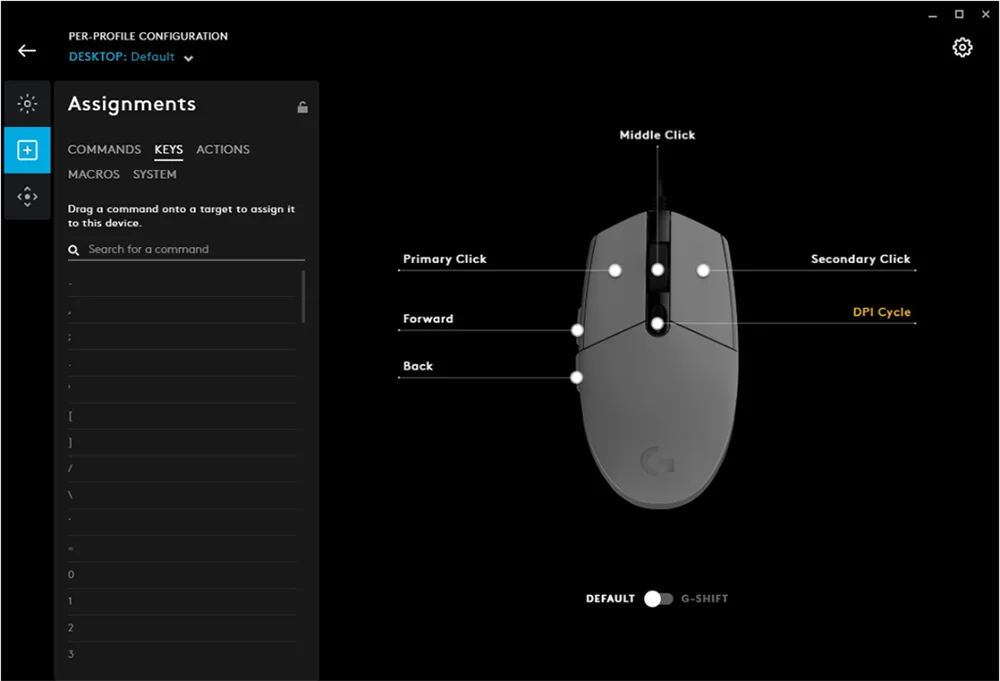Select the '2' key in the list
This screenshot has height=681, width=1000.
click(182, 628)
